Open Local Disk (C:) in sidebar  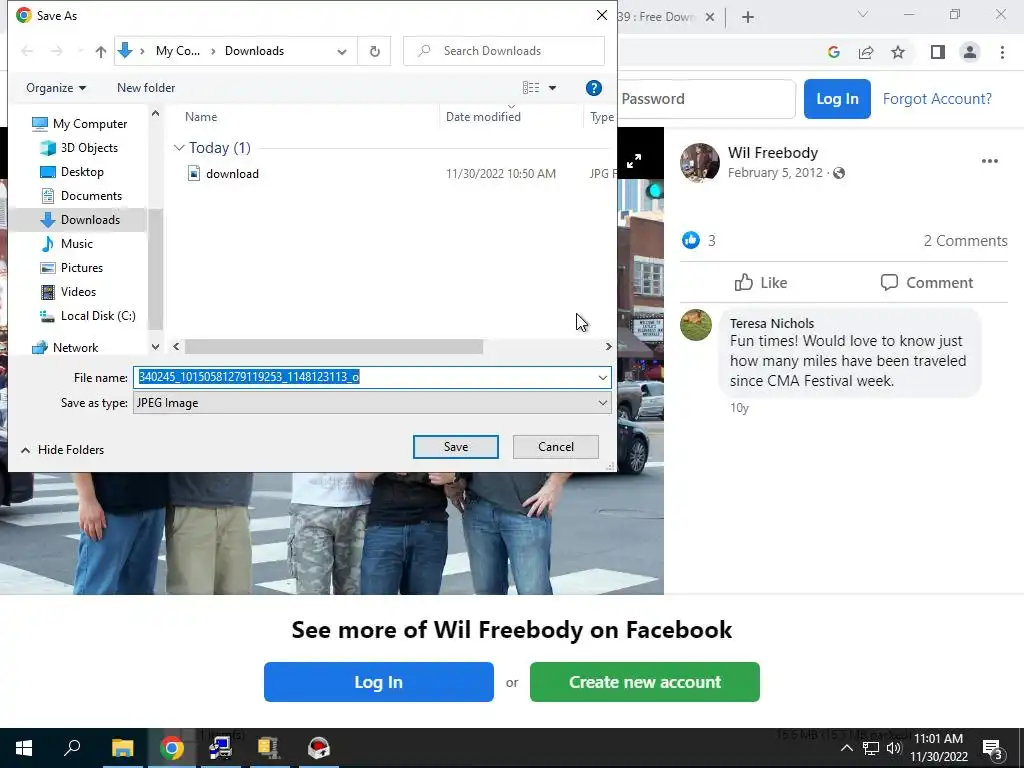point(98,316)
